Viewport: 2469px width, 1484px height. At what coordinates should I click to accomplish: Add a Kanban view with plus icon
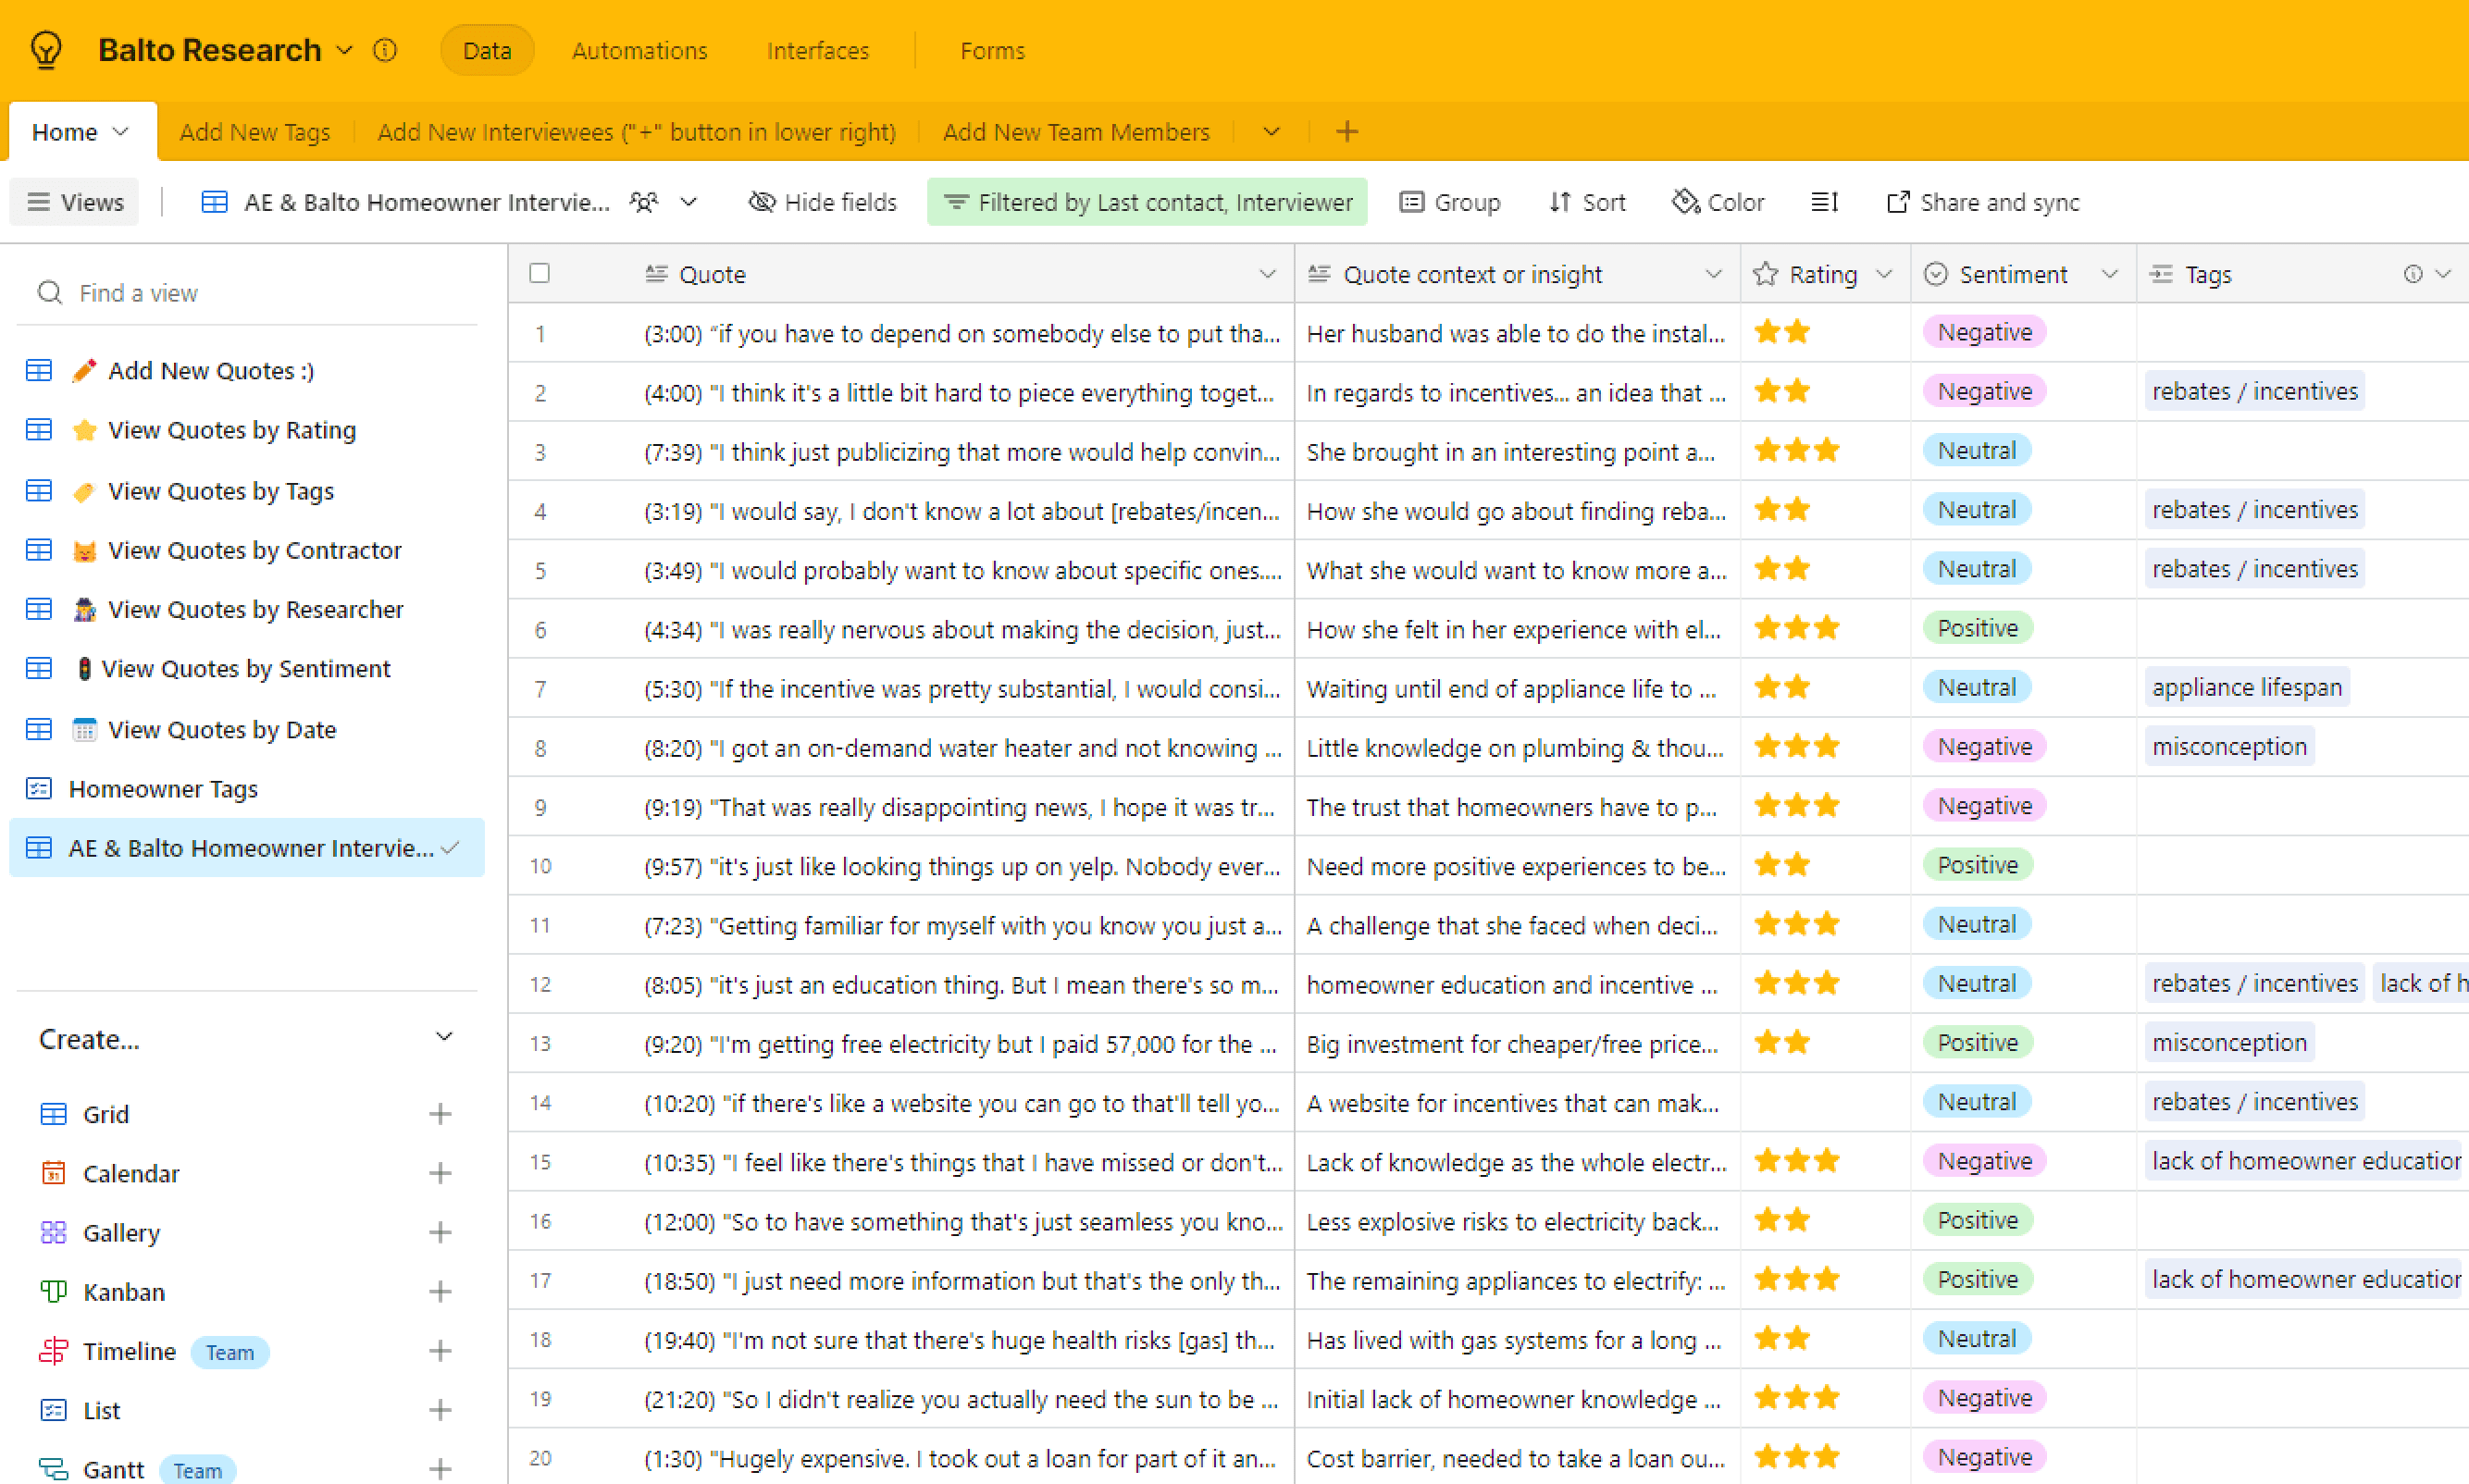[440, 1292]
